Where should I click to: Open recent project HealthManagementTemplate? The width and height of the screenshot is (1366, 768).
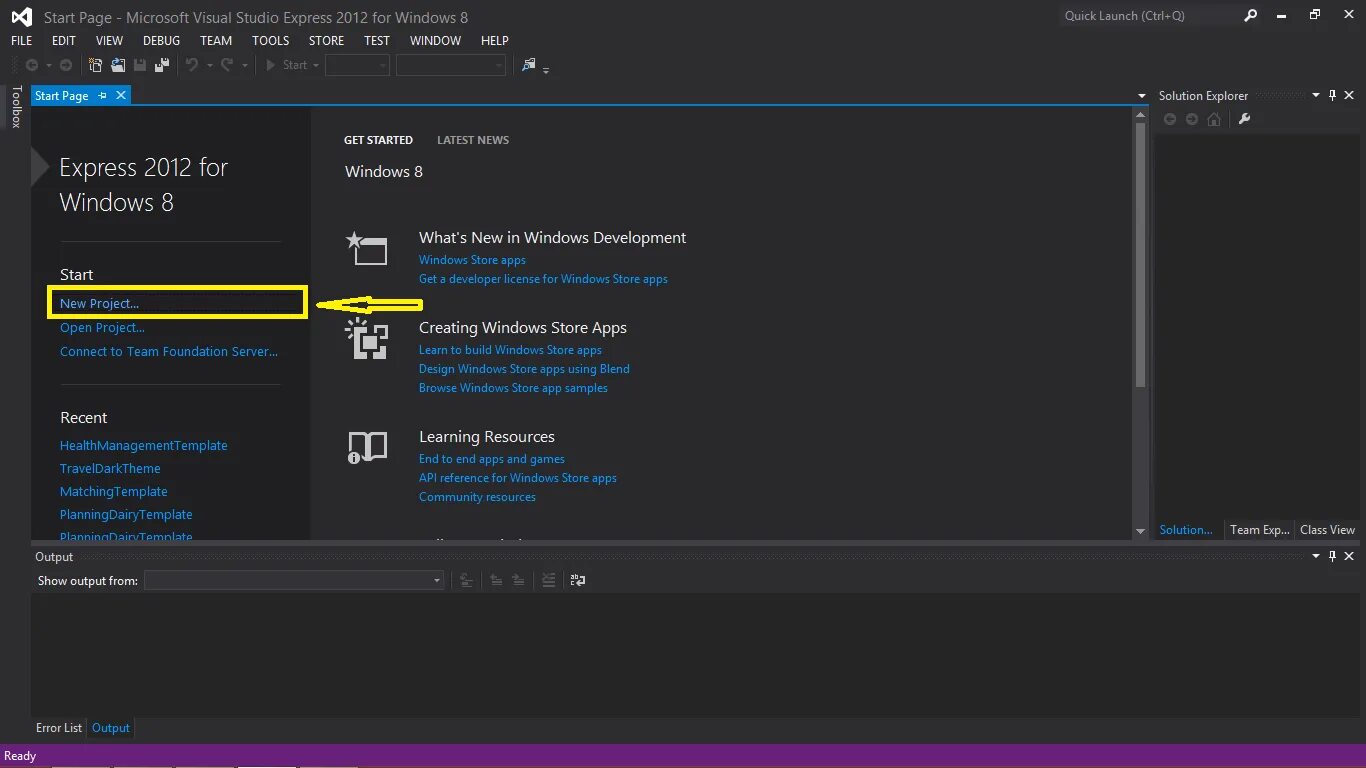pyautogui.click(x=144, y=445)
